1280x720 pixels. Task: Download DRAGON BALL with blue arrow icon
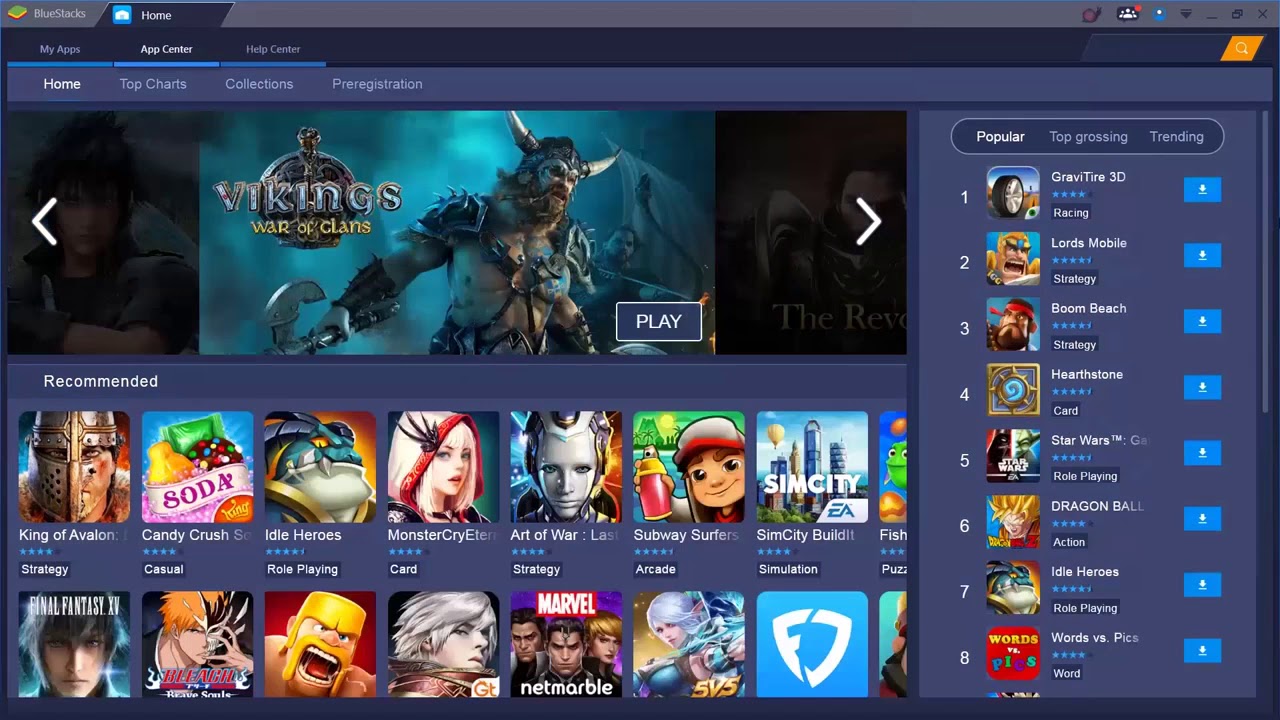(x=1202, y=519)
